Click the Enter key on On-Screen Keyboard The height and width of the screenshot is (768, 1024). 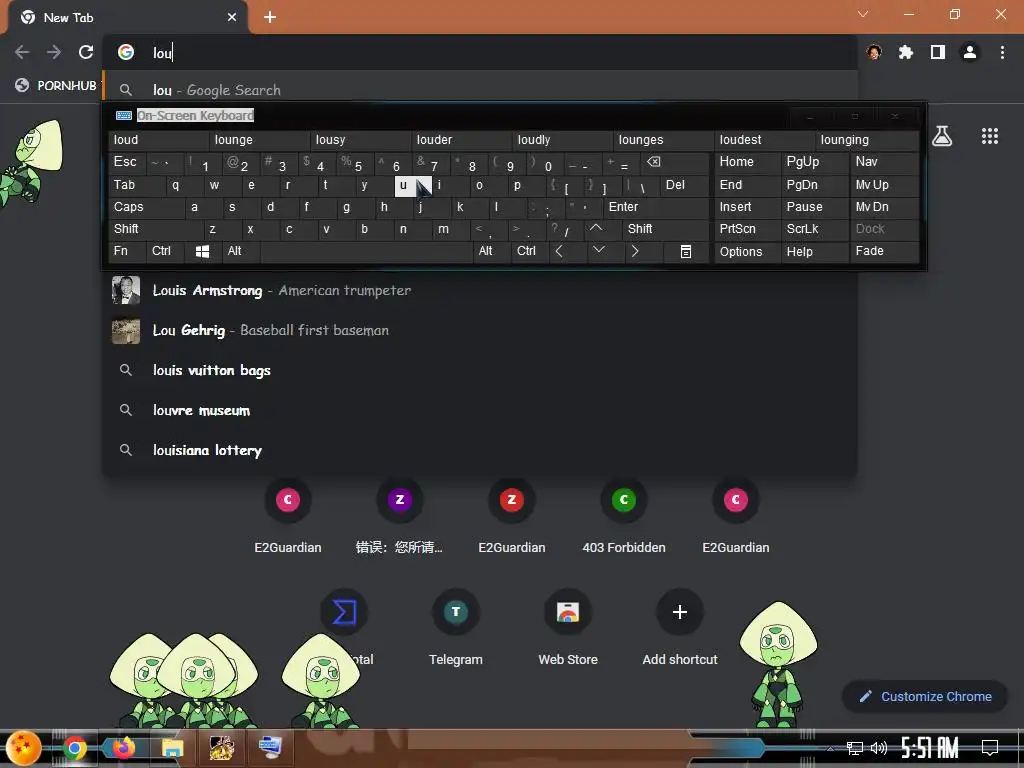coord(656,207)
